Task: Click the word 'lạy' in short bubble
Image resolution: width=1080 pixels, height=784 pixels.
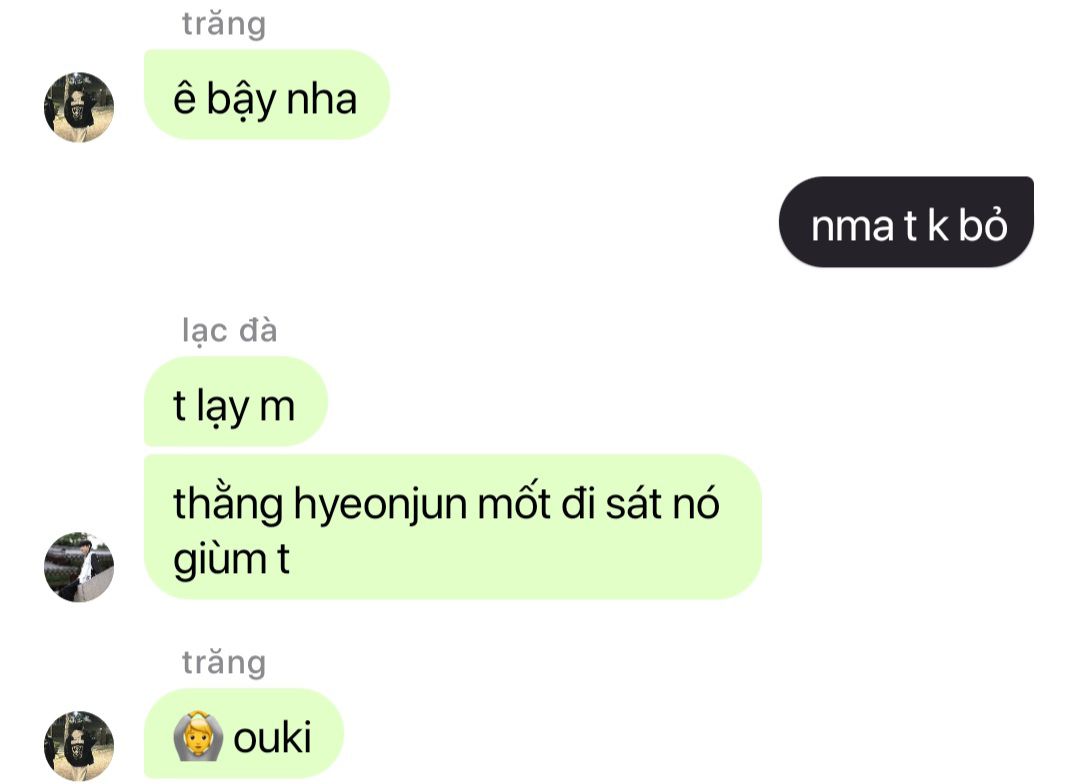Action: [x=222, y=408]
